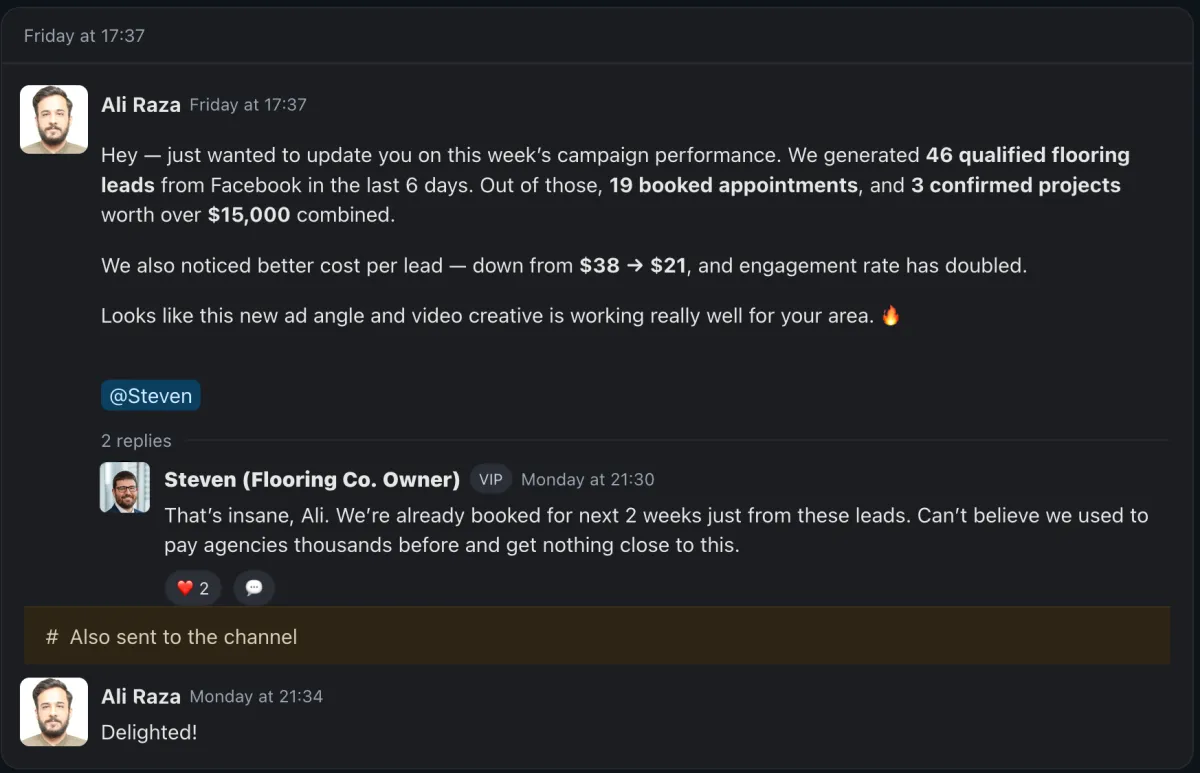The width and height of the screenshot is (1200, 773).
Task: Click Ali Raza's avatar on the Delighted reply
Action: click(54, 711)
